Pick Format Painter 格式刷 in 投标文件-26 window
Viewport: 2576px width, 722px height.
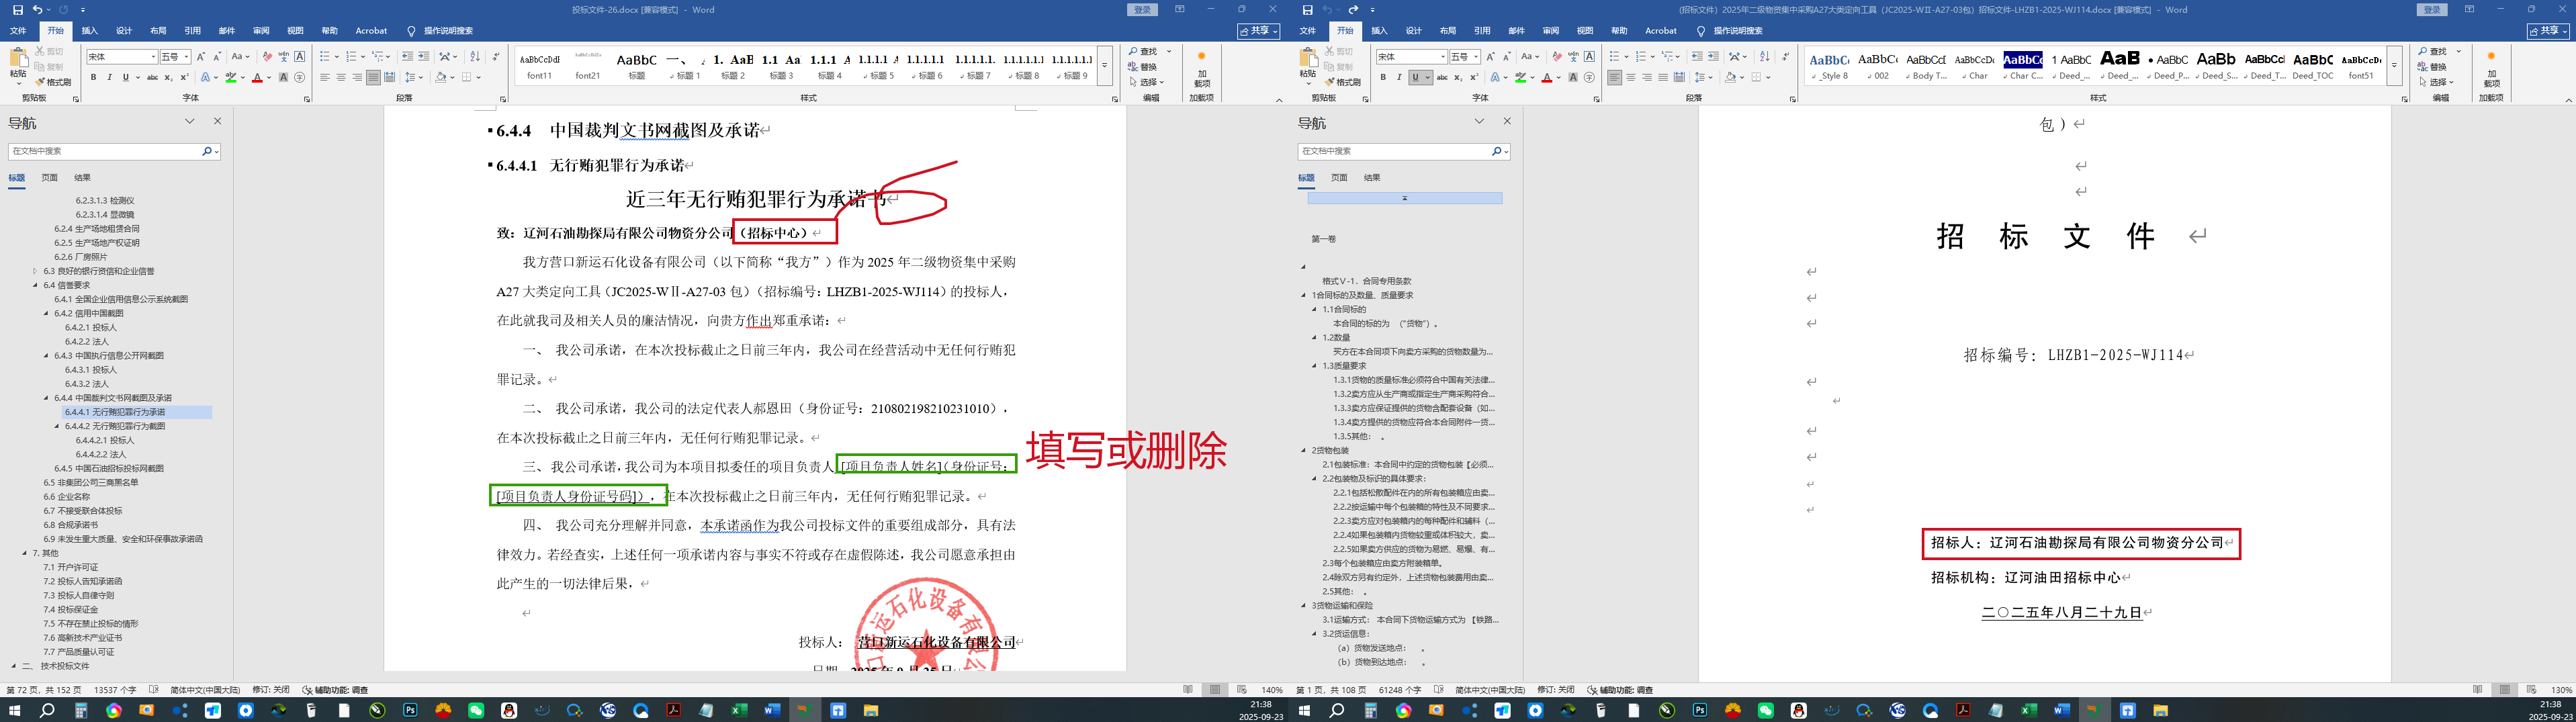[x=54, y=82]
